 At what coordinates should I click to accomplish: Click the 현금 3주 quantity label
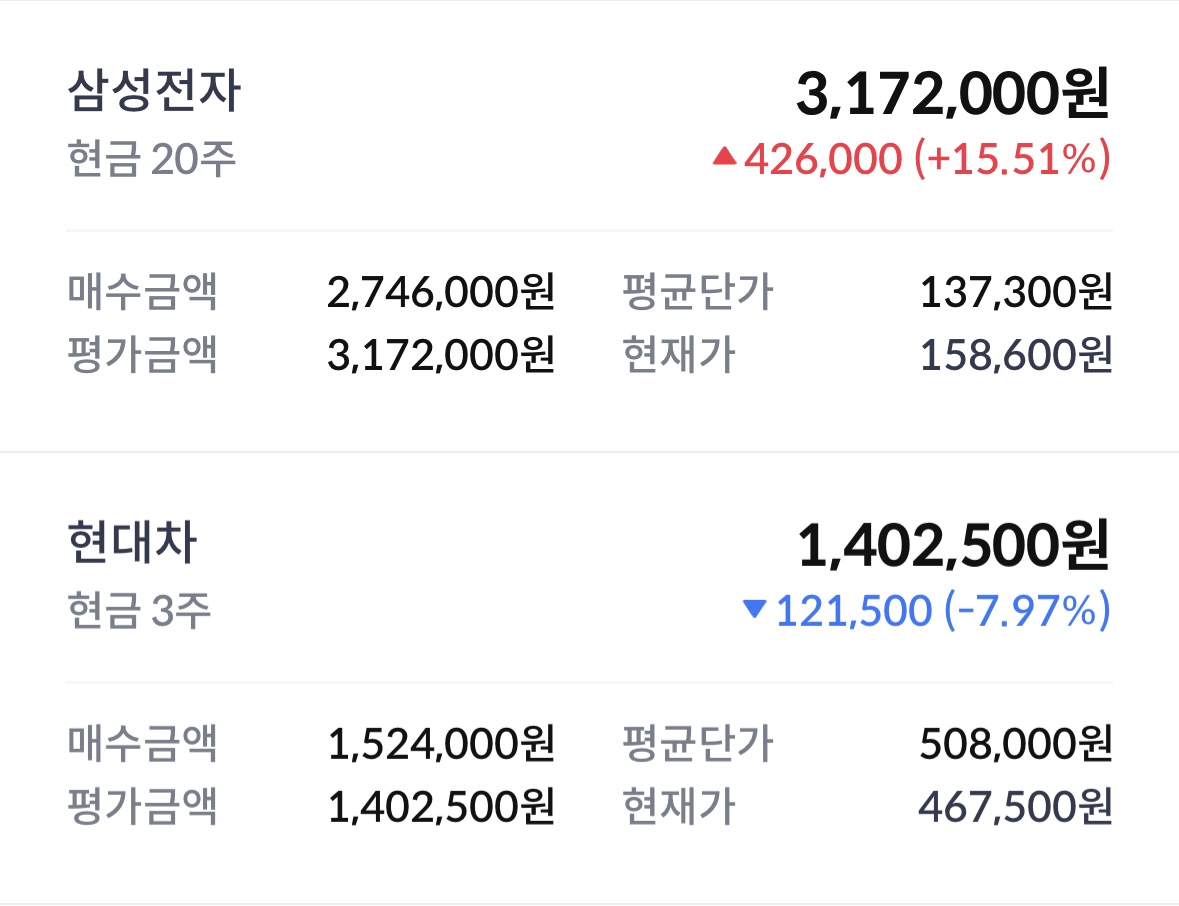(x=140, y=611)
